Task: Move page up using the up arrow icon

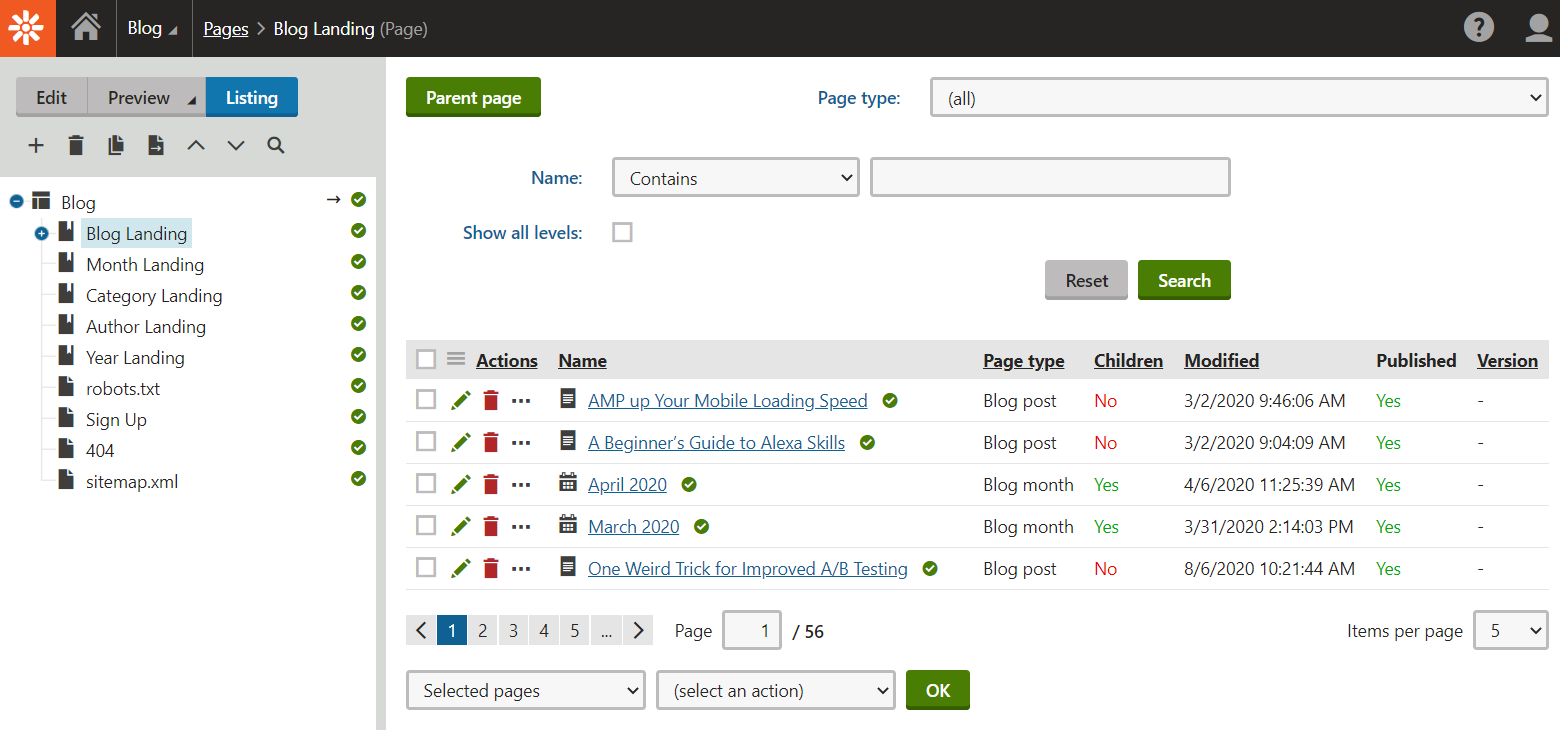Action: pos(196,145)
